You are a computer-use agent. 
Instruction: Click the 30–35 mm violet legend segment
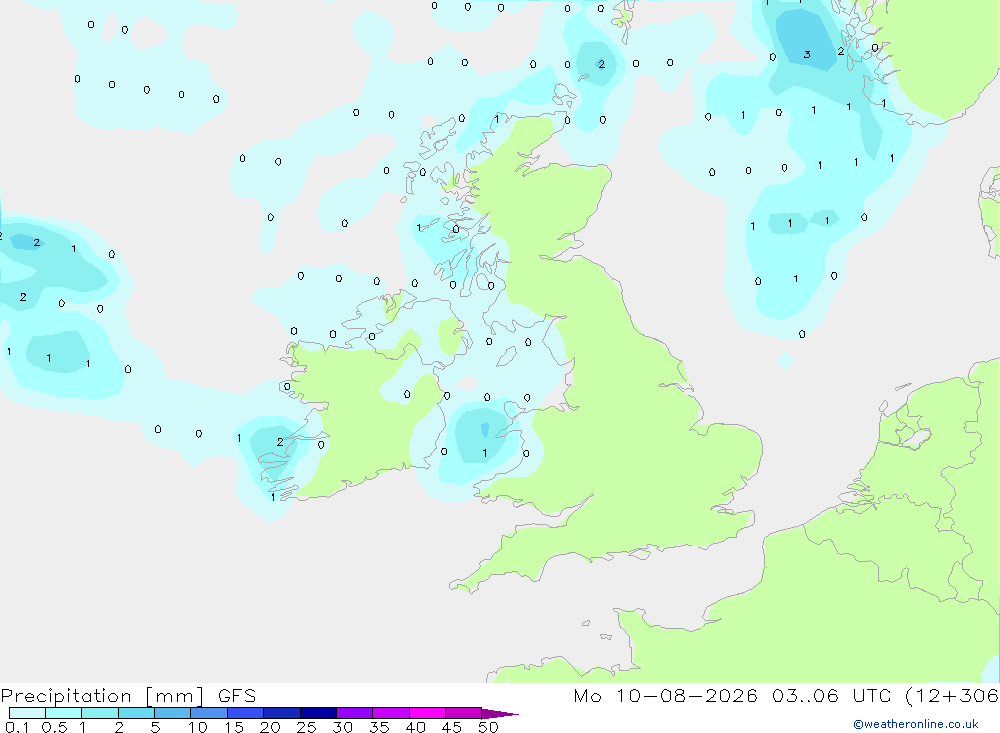point(355,713)
